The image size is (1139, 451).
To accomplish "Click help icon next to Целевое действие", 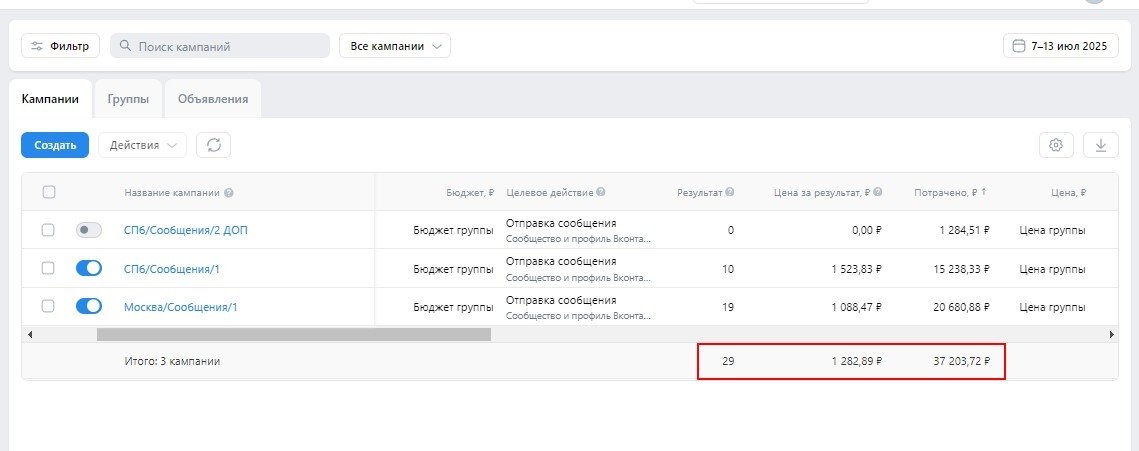I will click(x=601, y=193).
